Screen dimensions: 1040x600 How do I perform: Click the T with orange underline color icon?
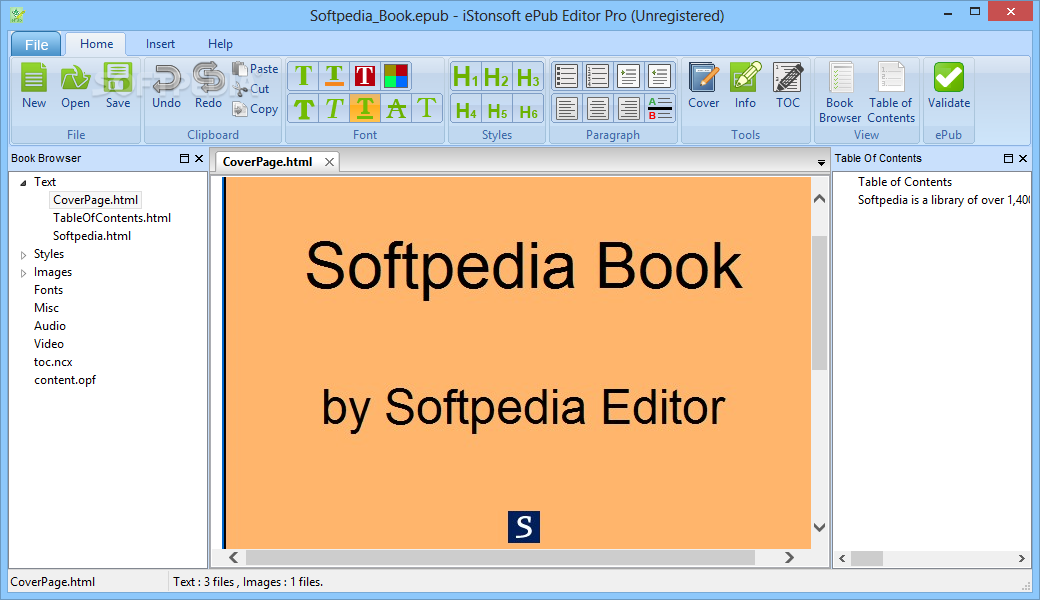point(334,76)
